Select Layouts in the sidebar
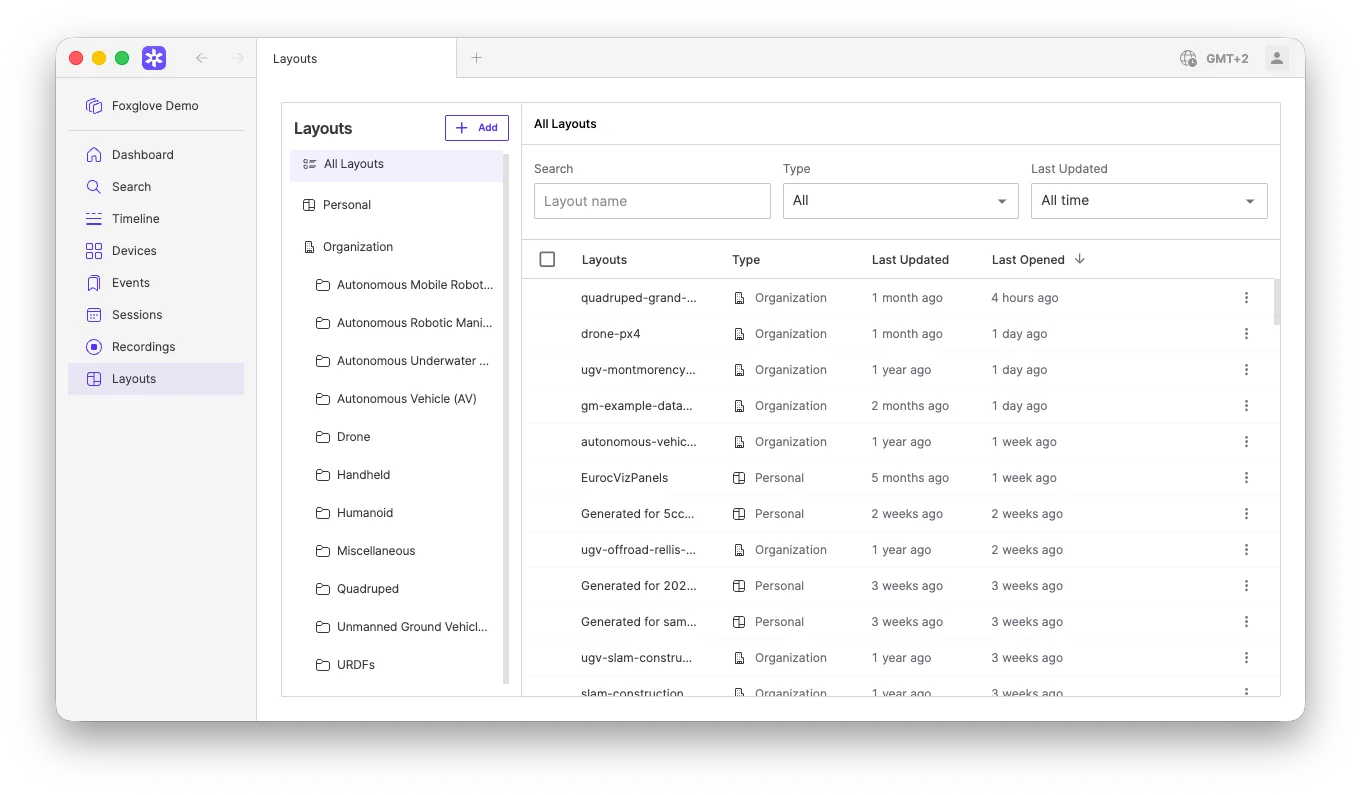Image resolution: width=1361 pixels, height=795 pixels. 156,379
